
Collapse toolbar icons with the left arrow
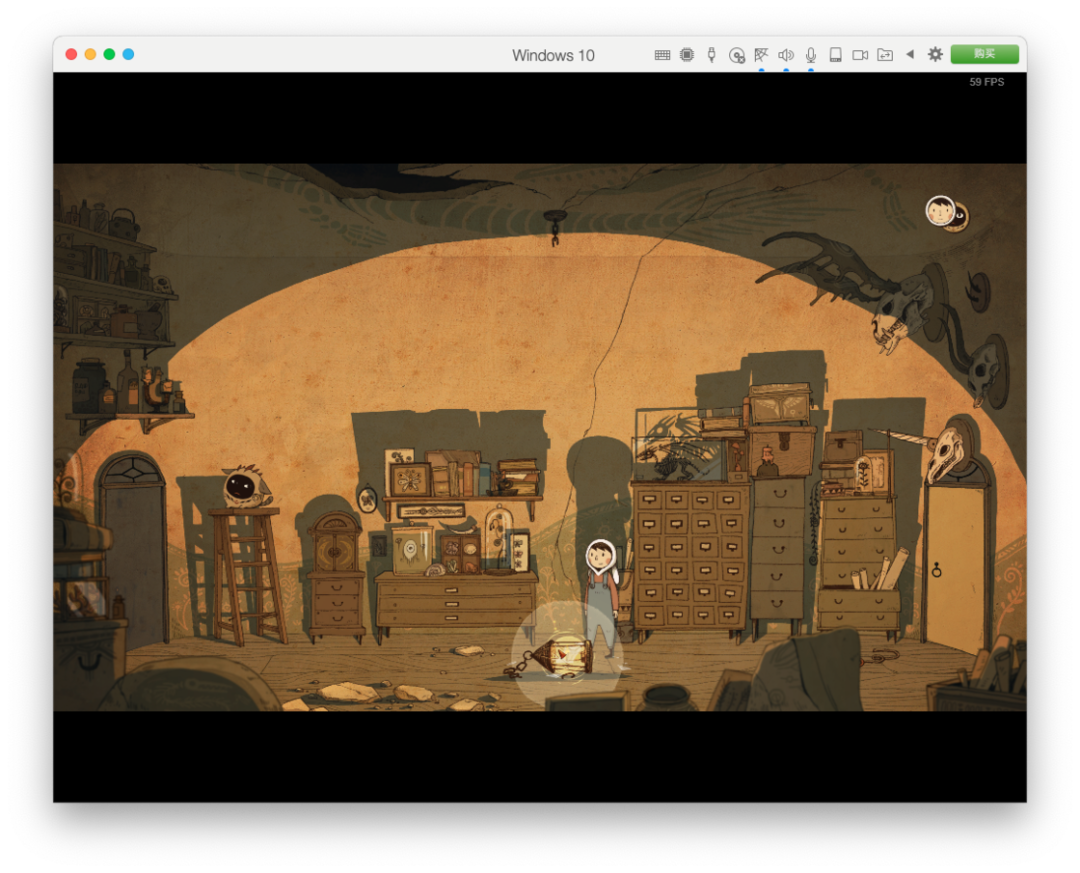(x=910, y=54)
